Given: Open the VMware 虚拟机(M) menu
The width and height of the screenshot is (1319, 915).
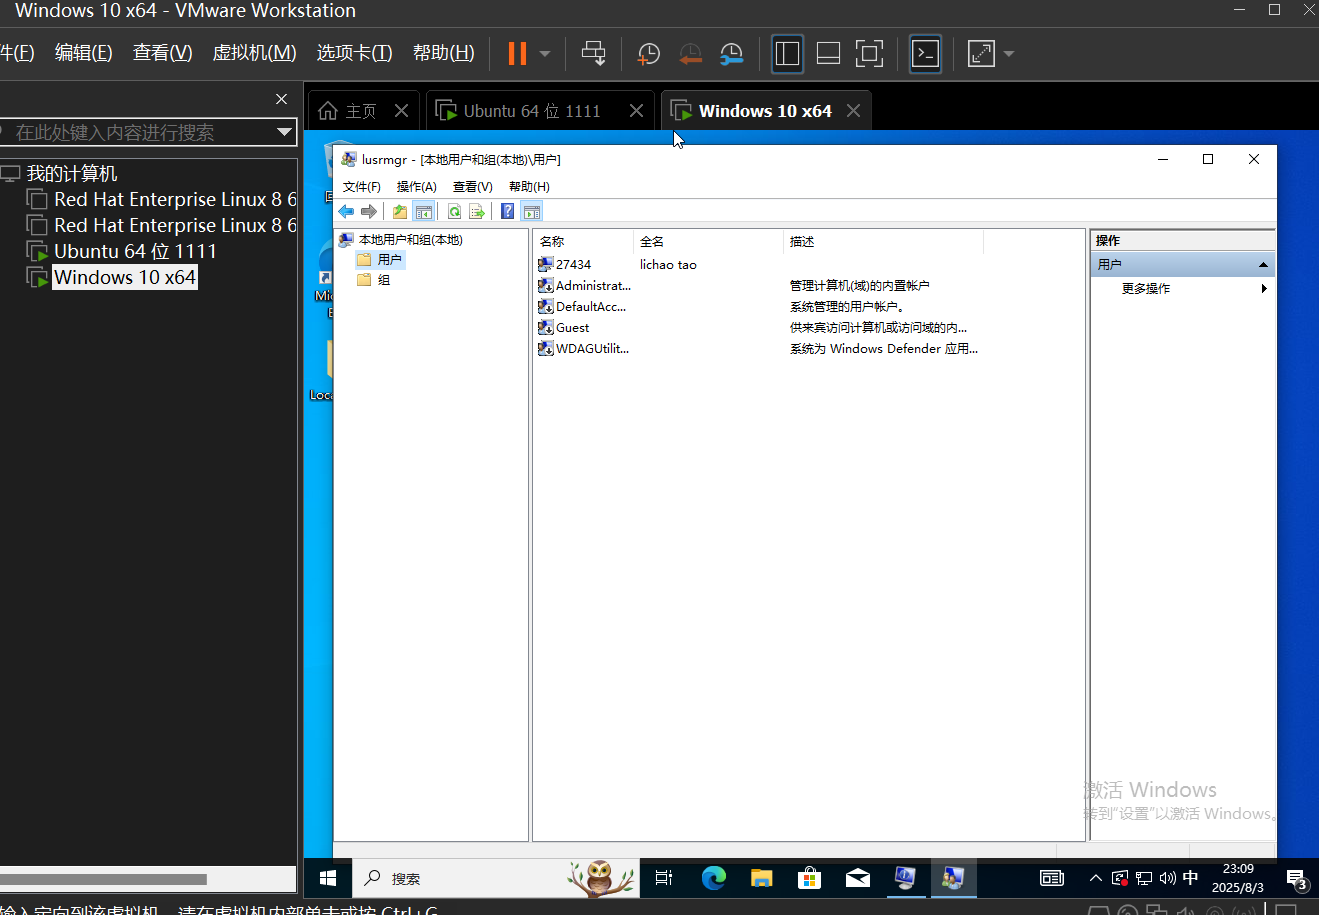Looking at the screenshot, I should click(254, 53).
